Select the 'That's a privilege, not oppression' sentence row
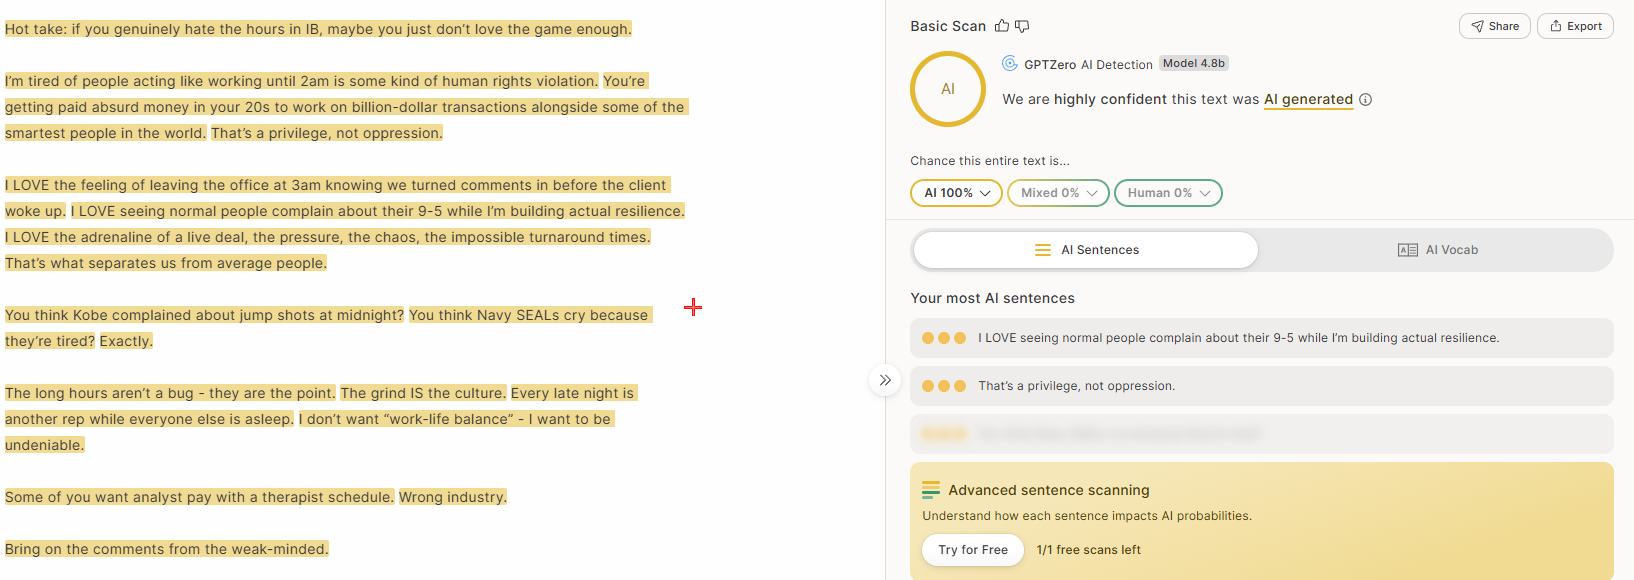The height and width of the screenshot is (580, 1634). coord(1262,386)
